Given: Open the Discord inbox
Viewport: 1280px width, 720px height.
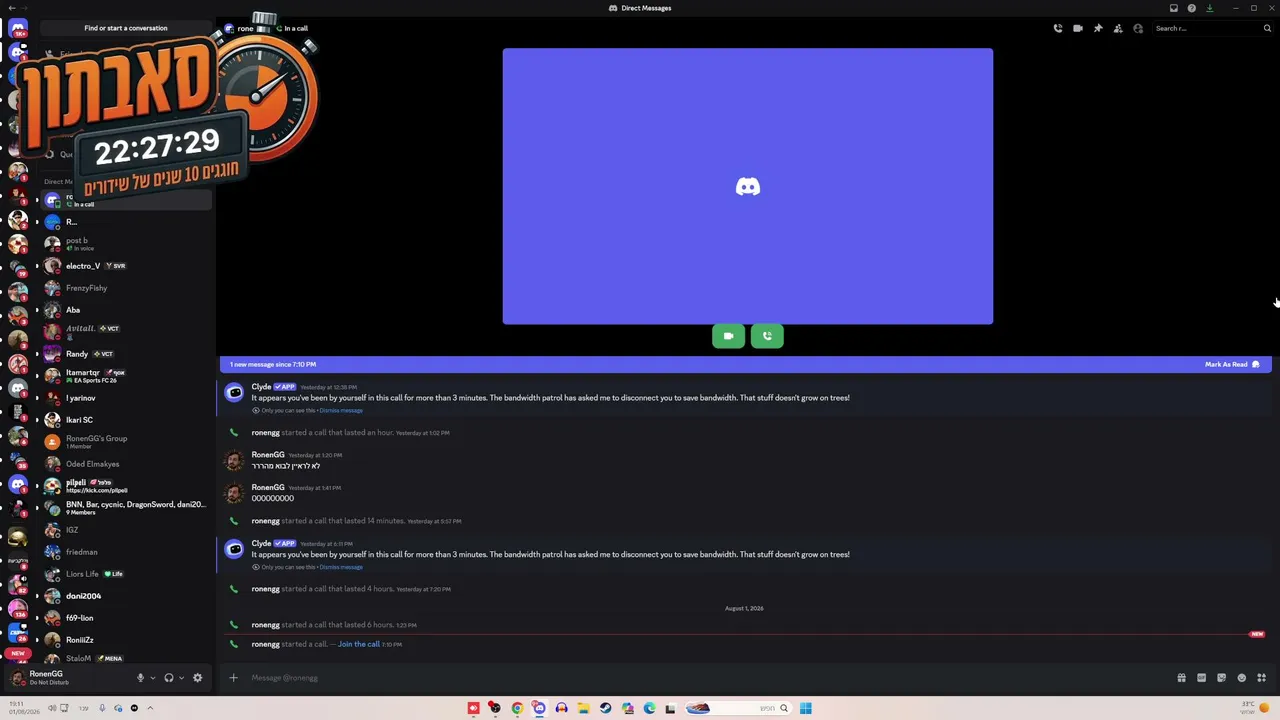Looking at the screenshot, I should tap(1174, 8).
